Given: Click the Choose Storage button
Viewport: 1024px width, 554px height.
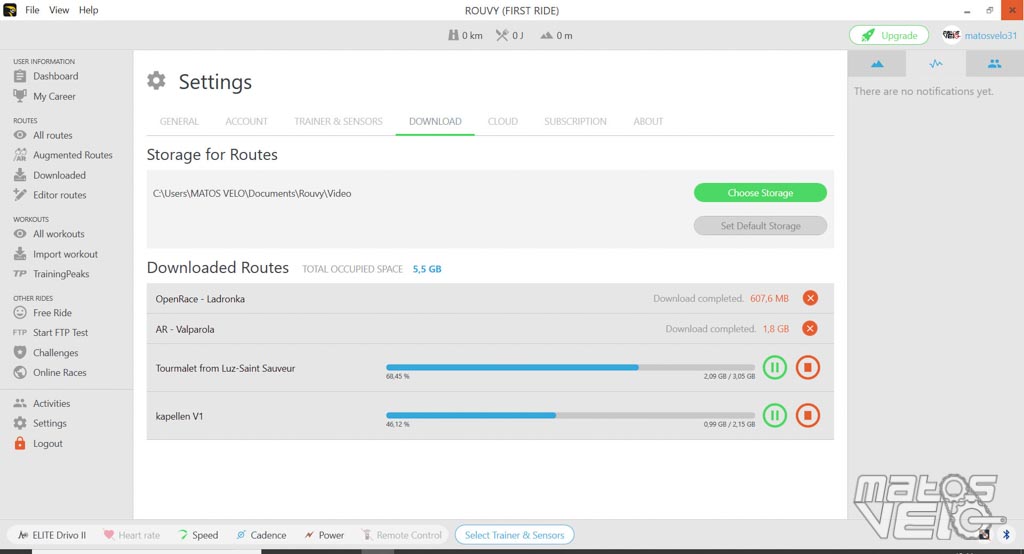Looking at the screenshot, I should point(760,193).
